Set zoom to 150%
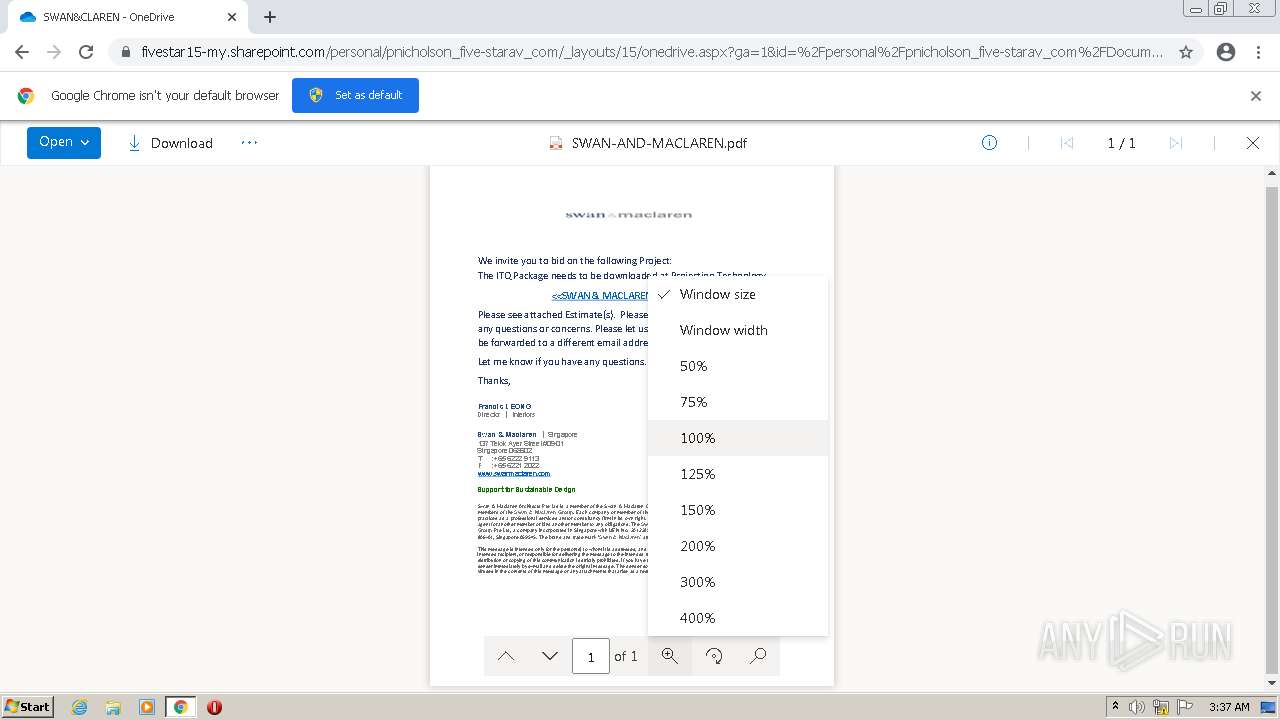This screenshot has width=1280, height=720. click(738, 510)
